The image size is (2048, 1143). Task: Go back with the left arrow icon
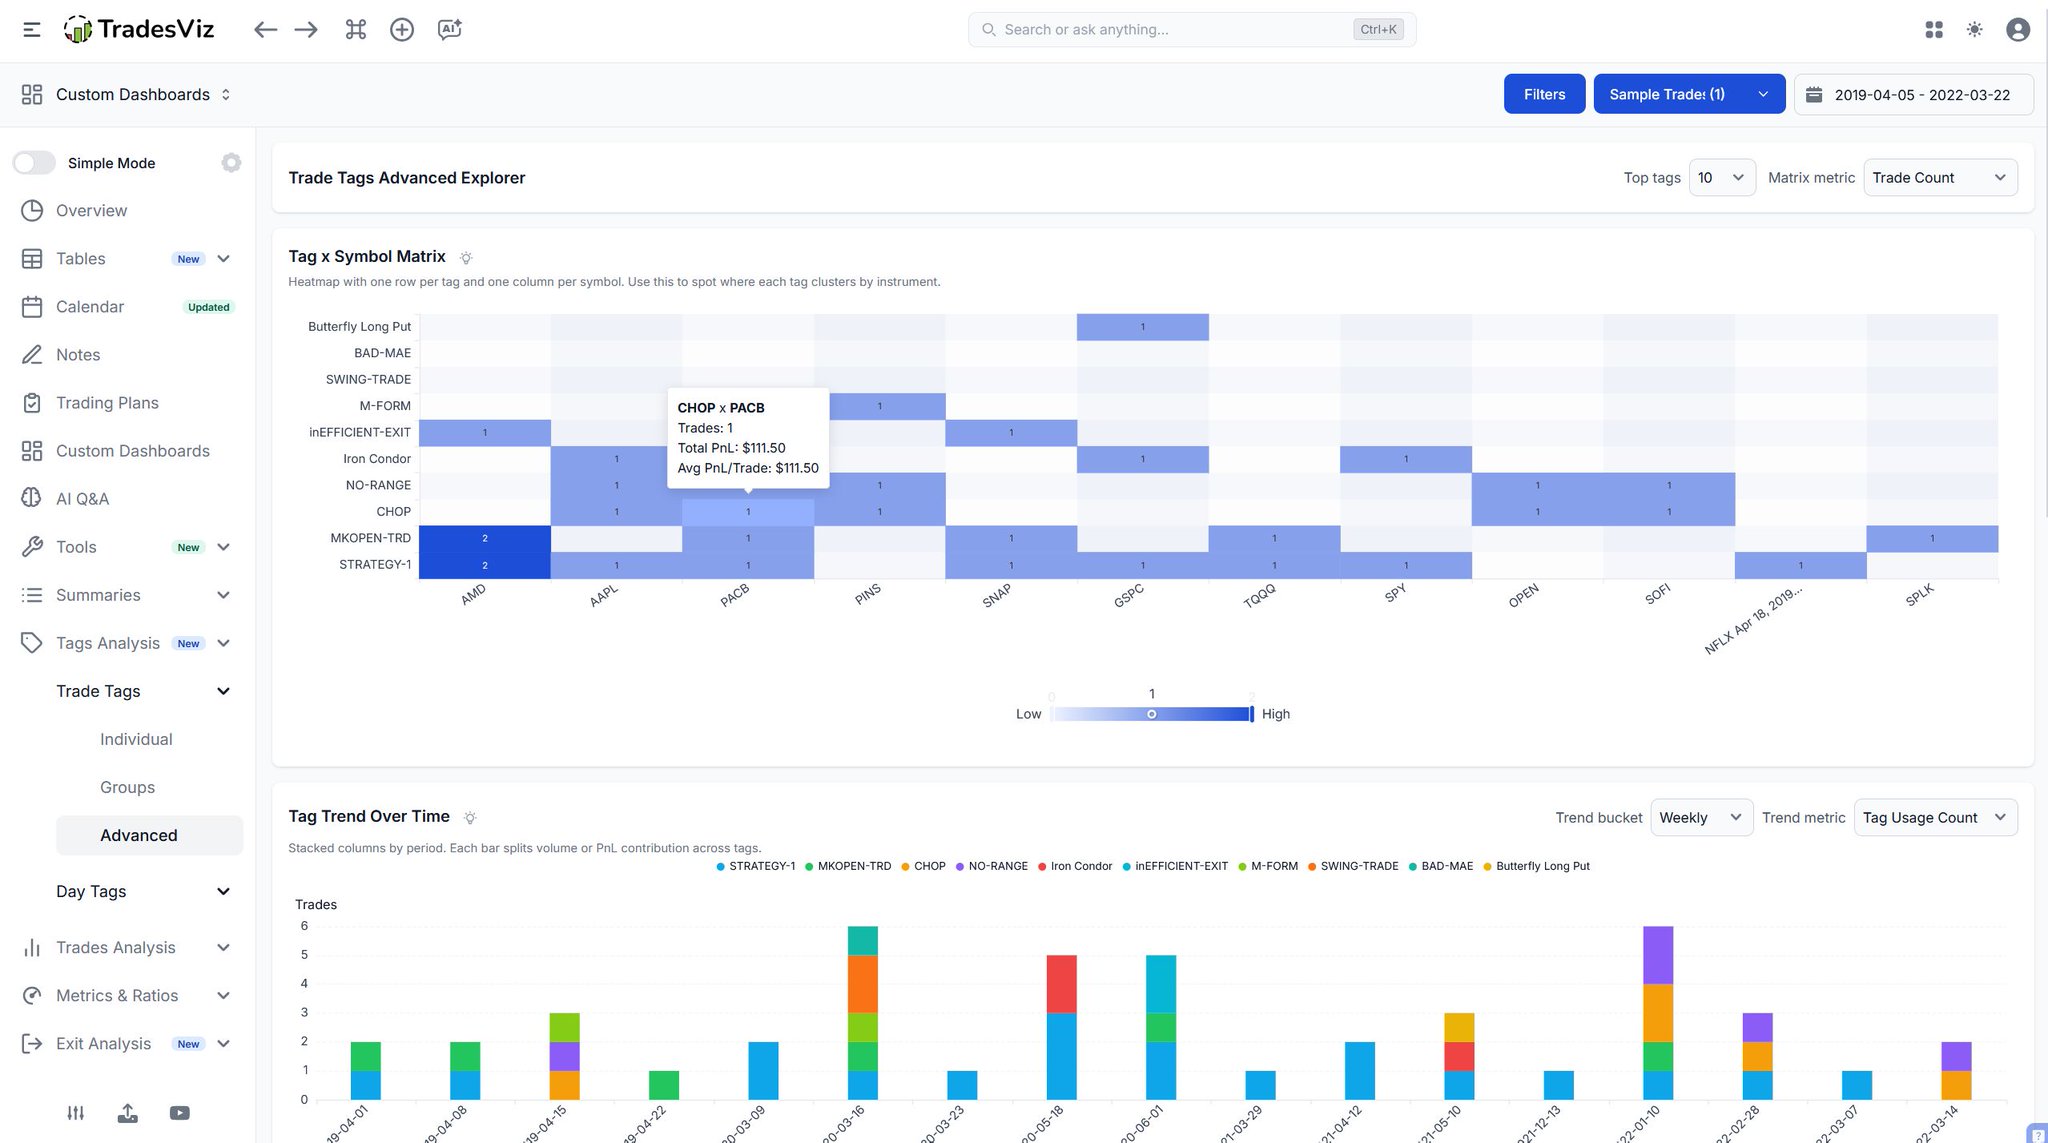click(265, 30)
